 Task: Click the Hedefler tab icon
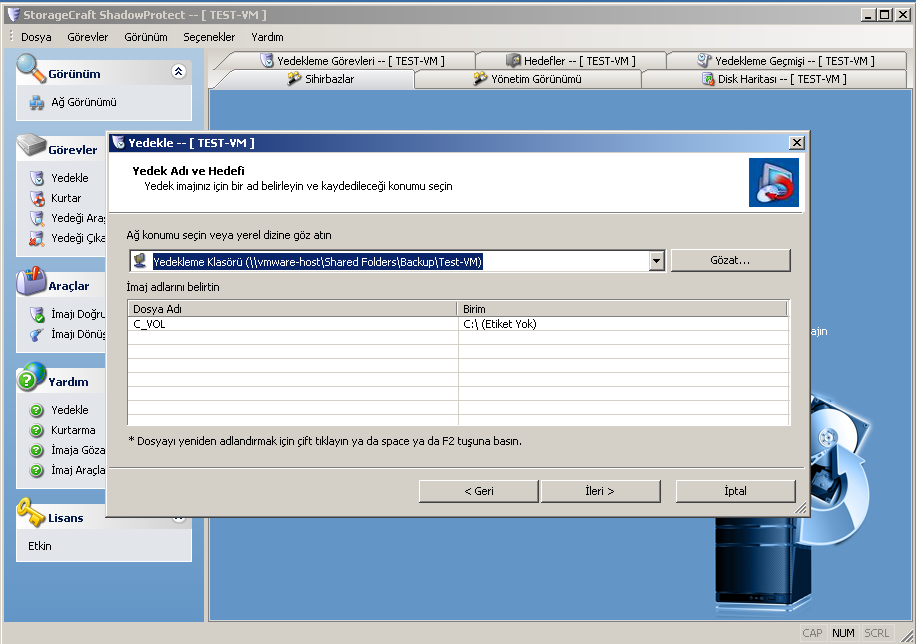(513, 60)
